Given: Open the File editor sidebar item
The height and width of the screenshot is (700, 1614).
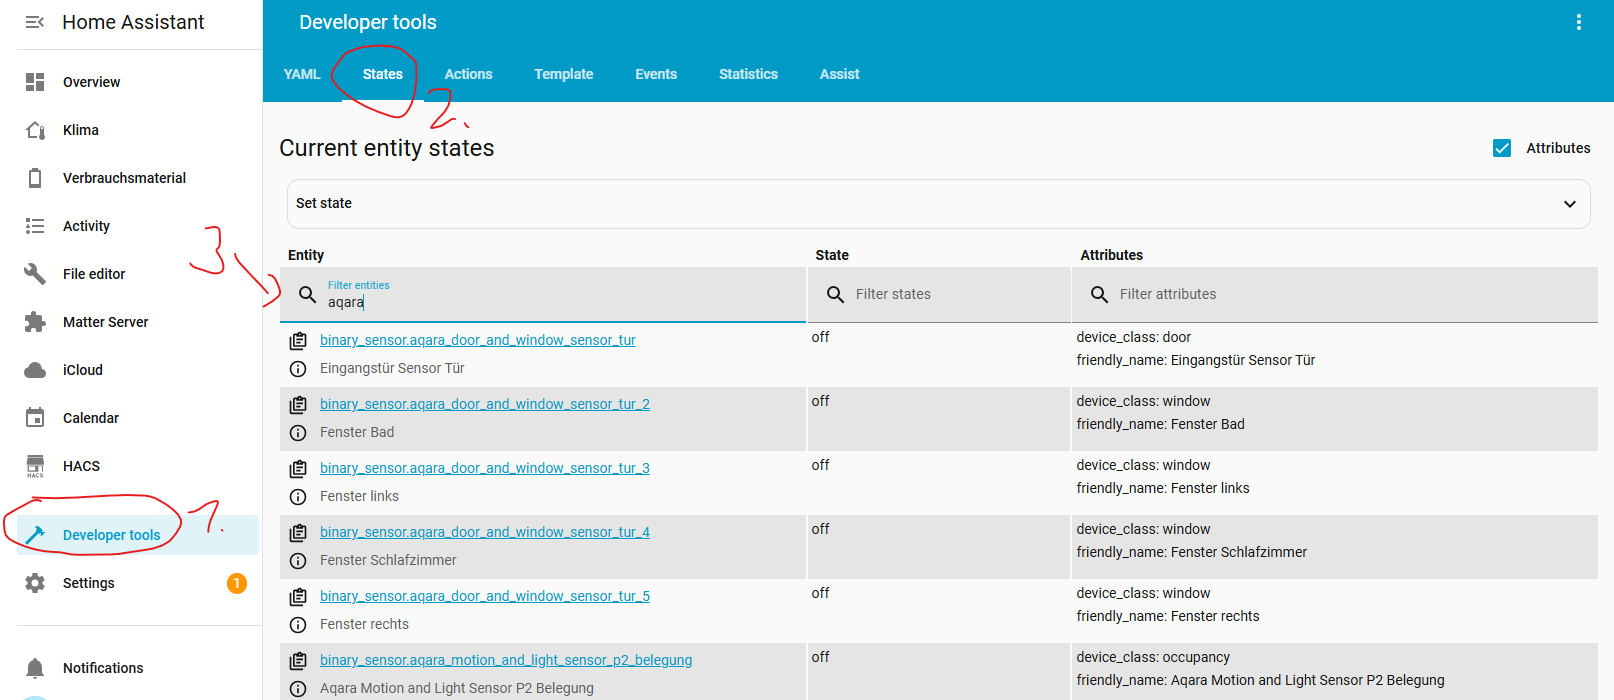Looking at the screenshot, I should (94, 274).
